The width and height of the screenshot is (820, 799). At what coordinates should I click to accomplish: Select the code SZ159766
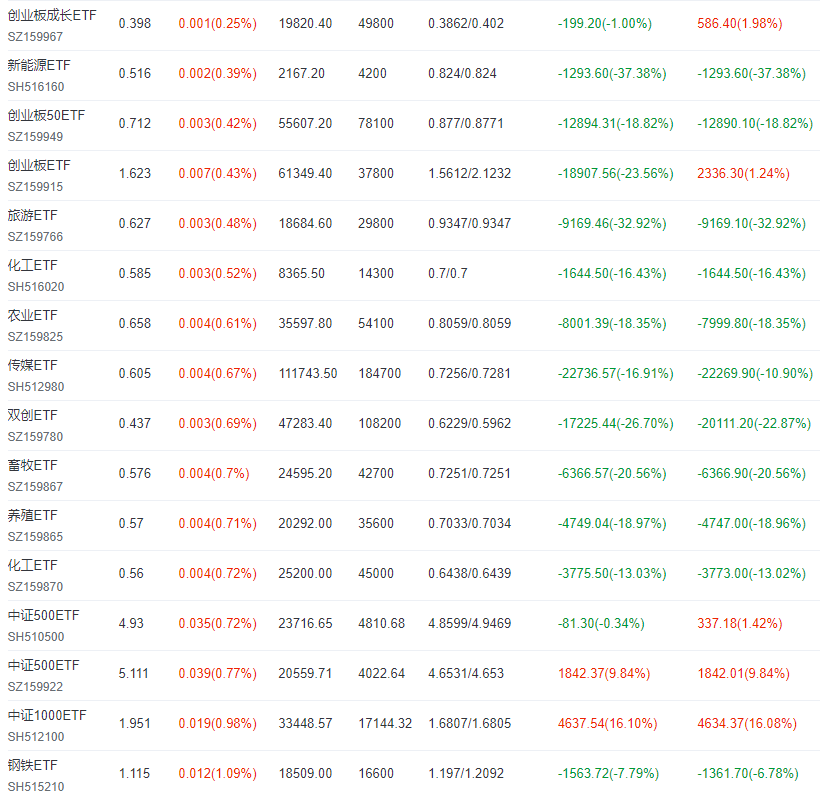[35, 237]
